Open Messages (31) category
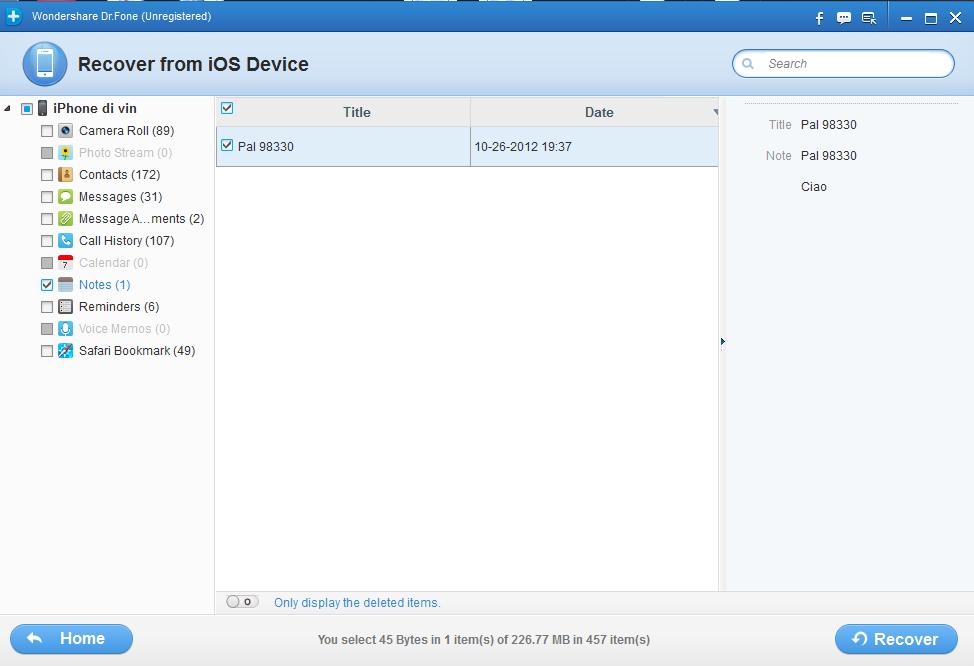 [121, 197]
